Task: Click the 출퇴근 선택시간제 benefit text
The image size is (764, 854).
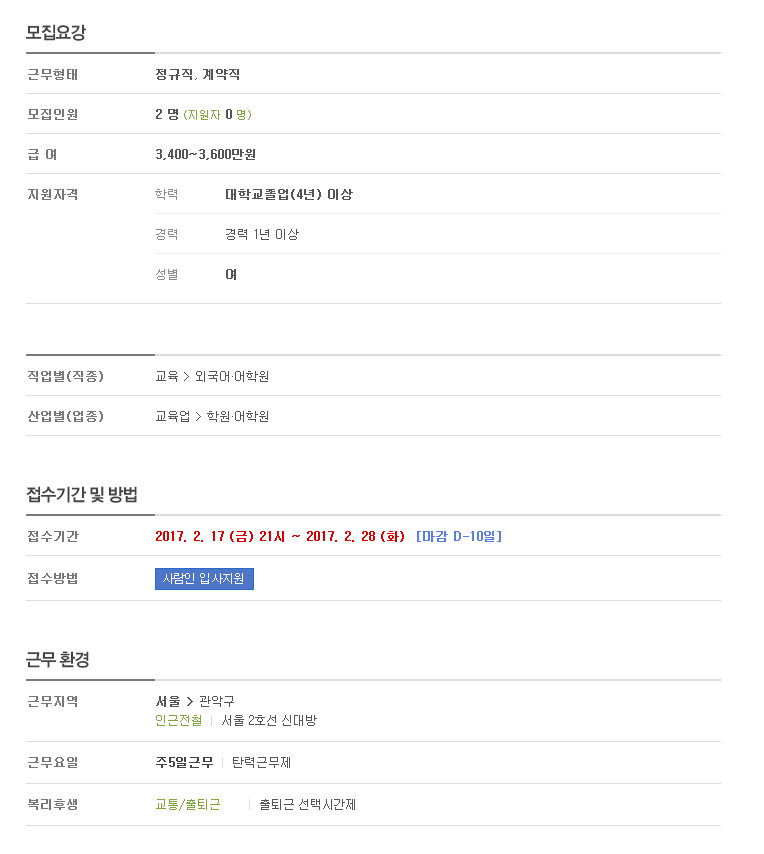Action: pyautogui.click(x=308, y=804)
